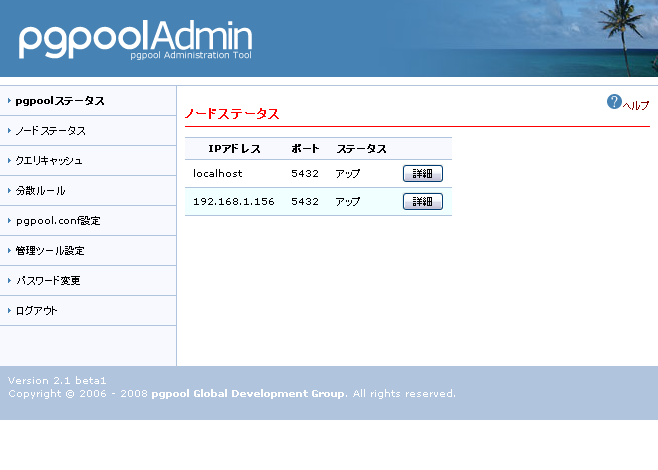Screen dimensions: 658x470
Task: Click the pgpool Global Development Group footer link
Action: click(248, 393)
